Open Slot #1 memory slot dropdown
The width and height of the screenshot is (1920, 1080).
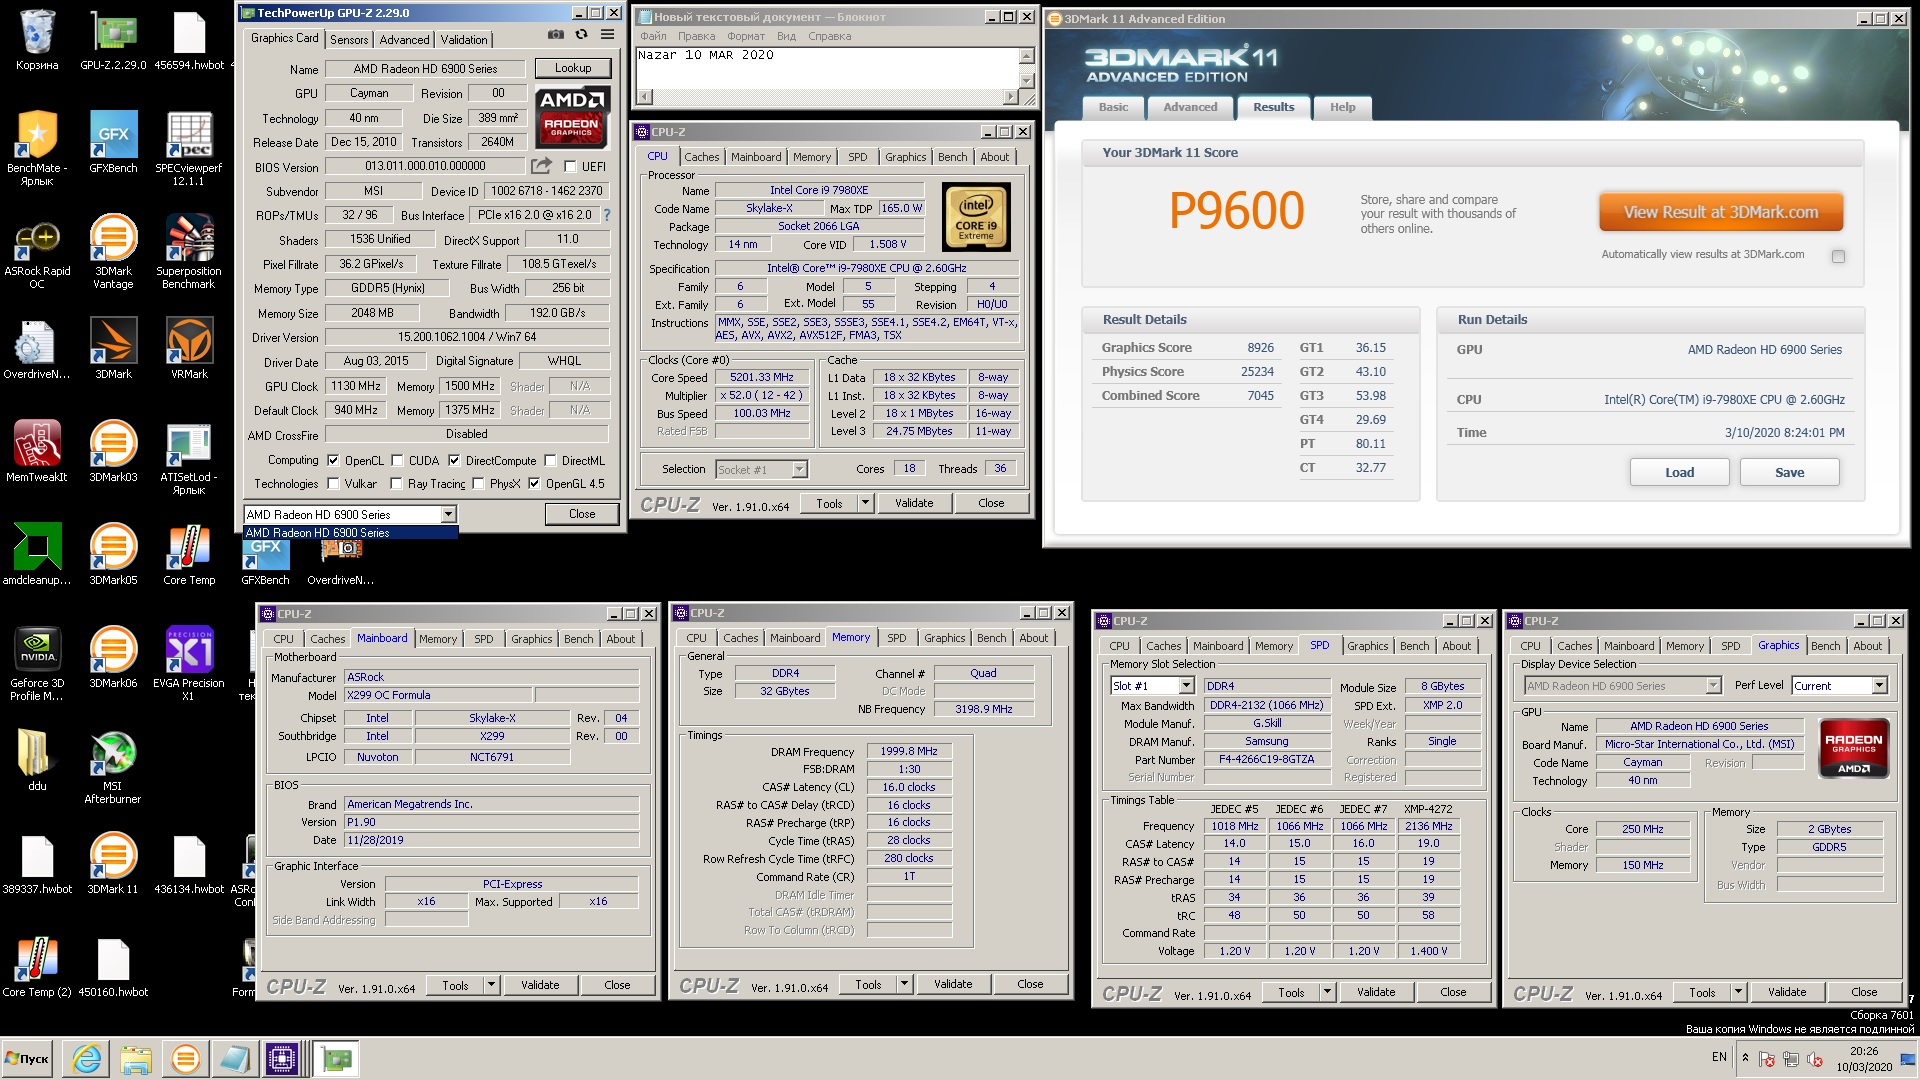pyautogui.click(x=1186, y=685)
